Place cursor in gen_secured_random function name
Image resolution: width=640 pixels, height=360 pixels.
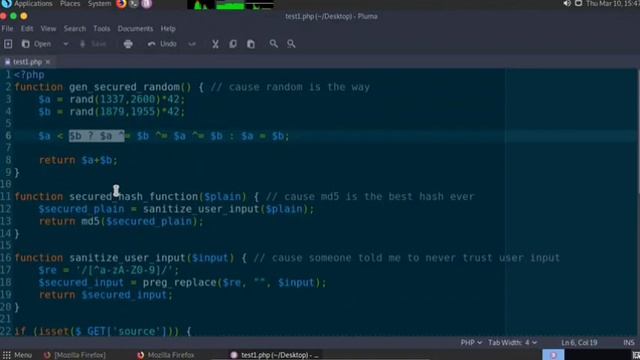point(124,87)
